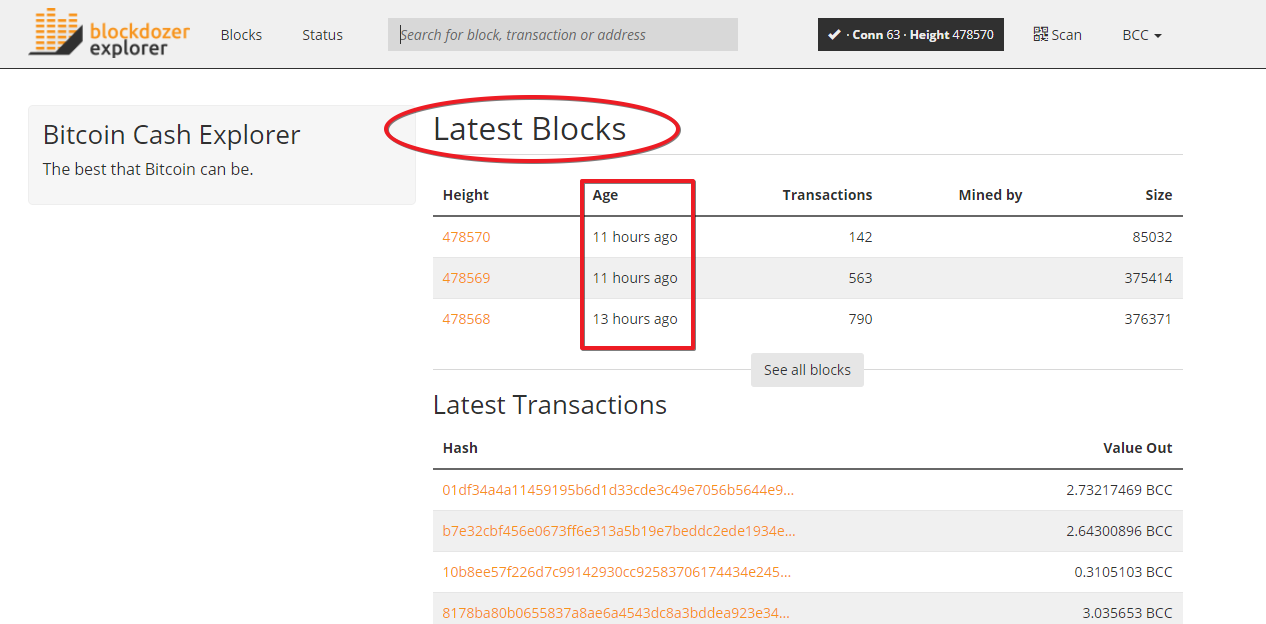Screen dimensions: 1266x624
Task: Click 'The best that Bitcoin can be.' text
Action: tap(148, 169)
